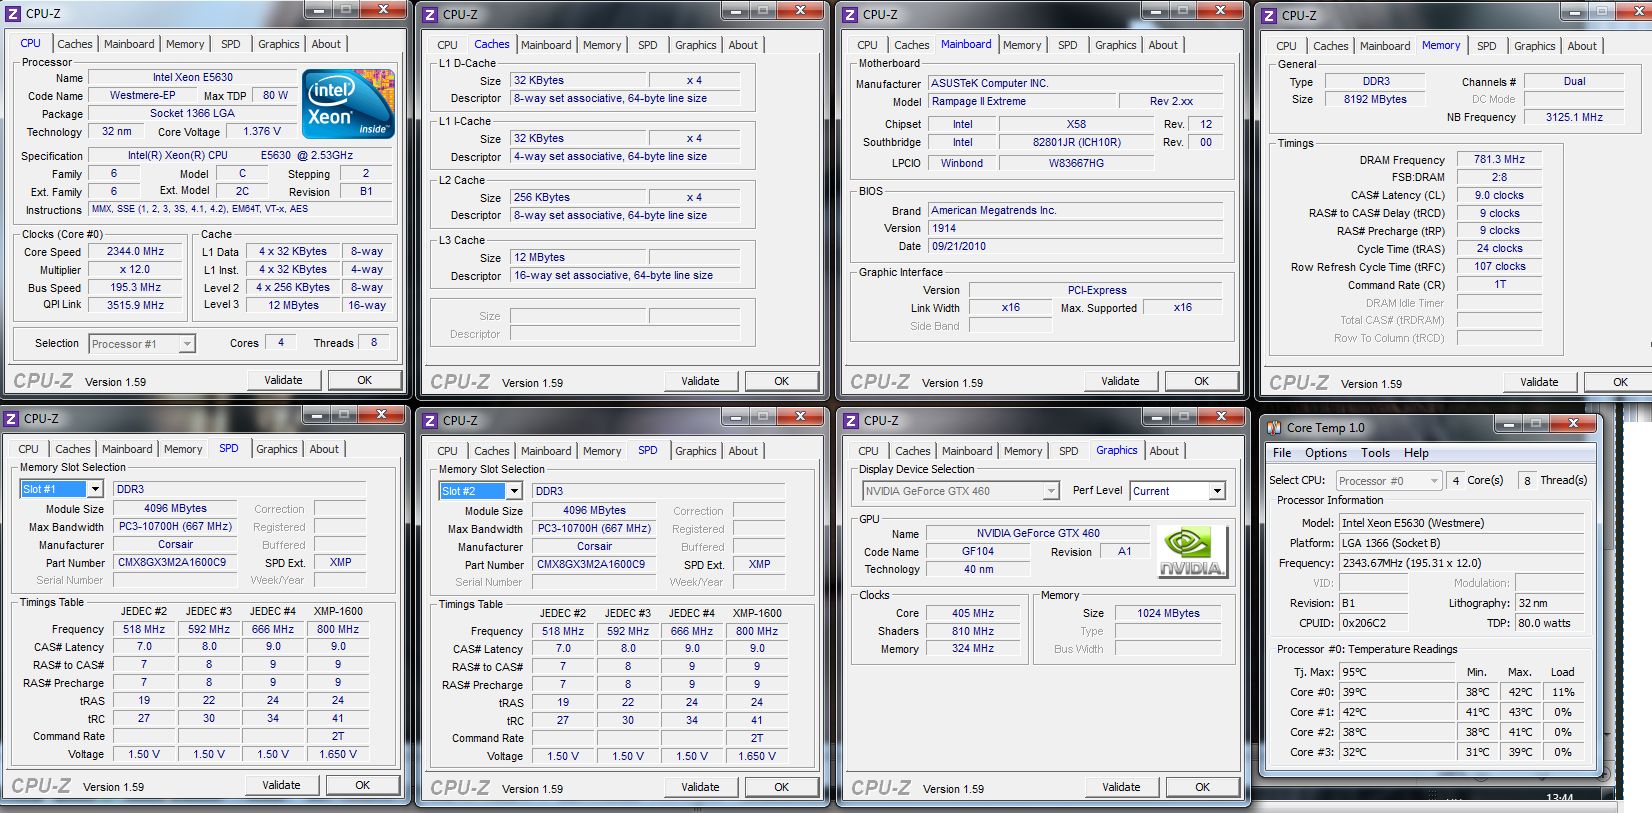Image resolution: width=1652 pixels, height=813 pixels.
Task: Click the Core Temp 1.0 title bar icon
Action: coord(1274,427)
